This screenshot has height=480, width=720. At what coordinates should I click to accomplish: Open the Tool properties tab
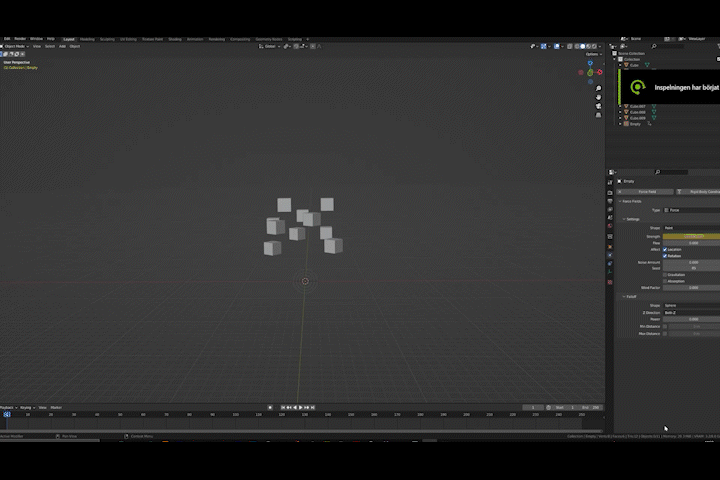coord(610,183)
